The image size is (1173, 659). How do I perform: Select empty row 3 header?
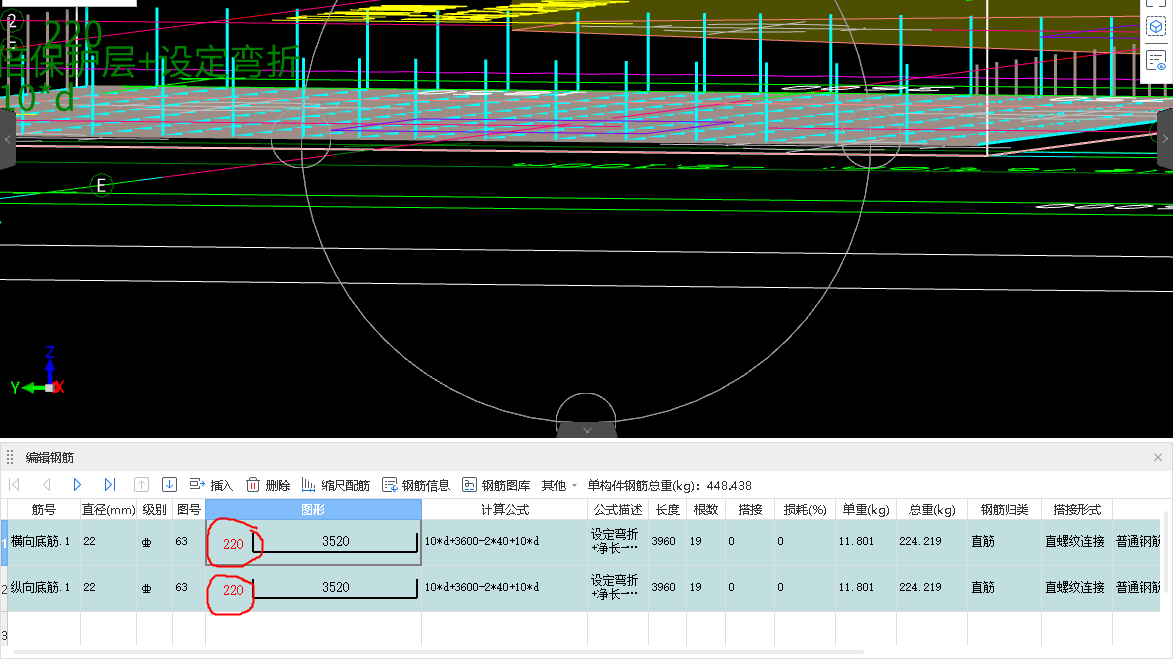pos(4,635)
